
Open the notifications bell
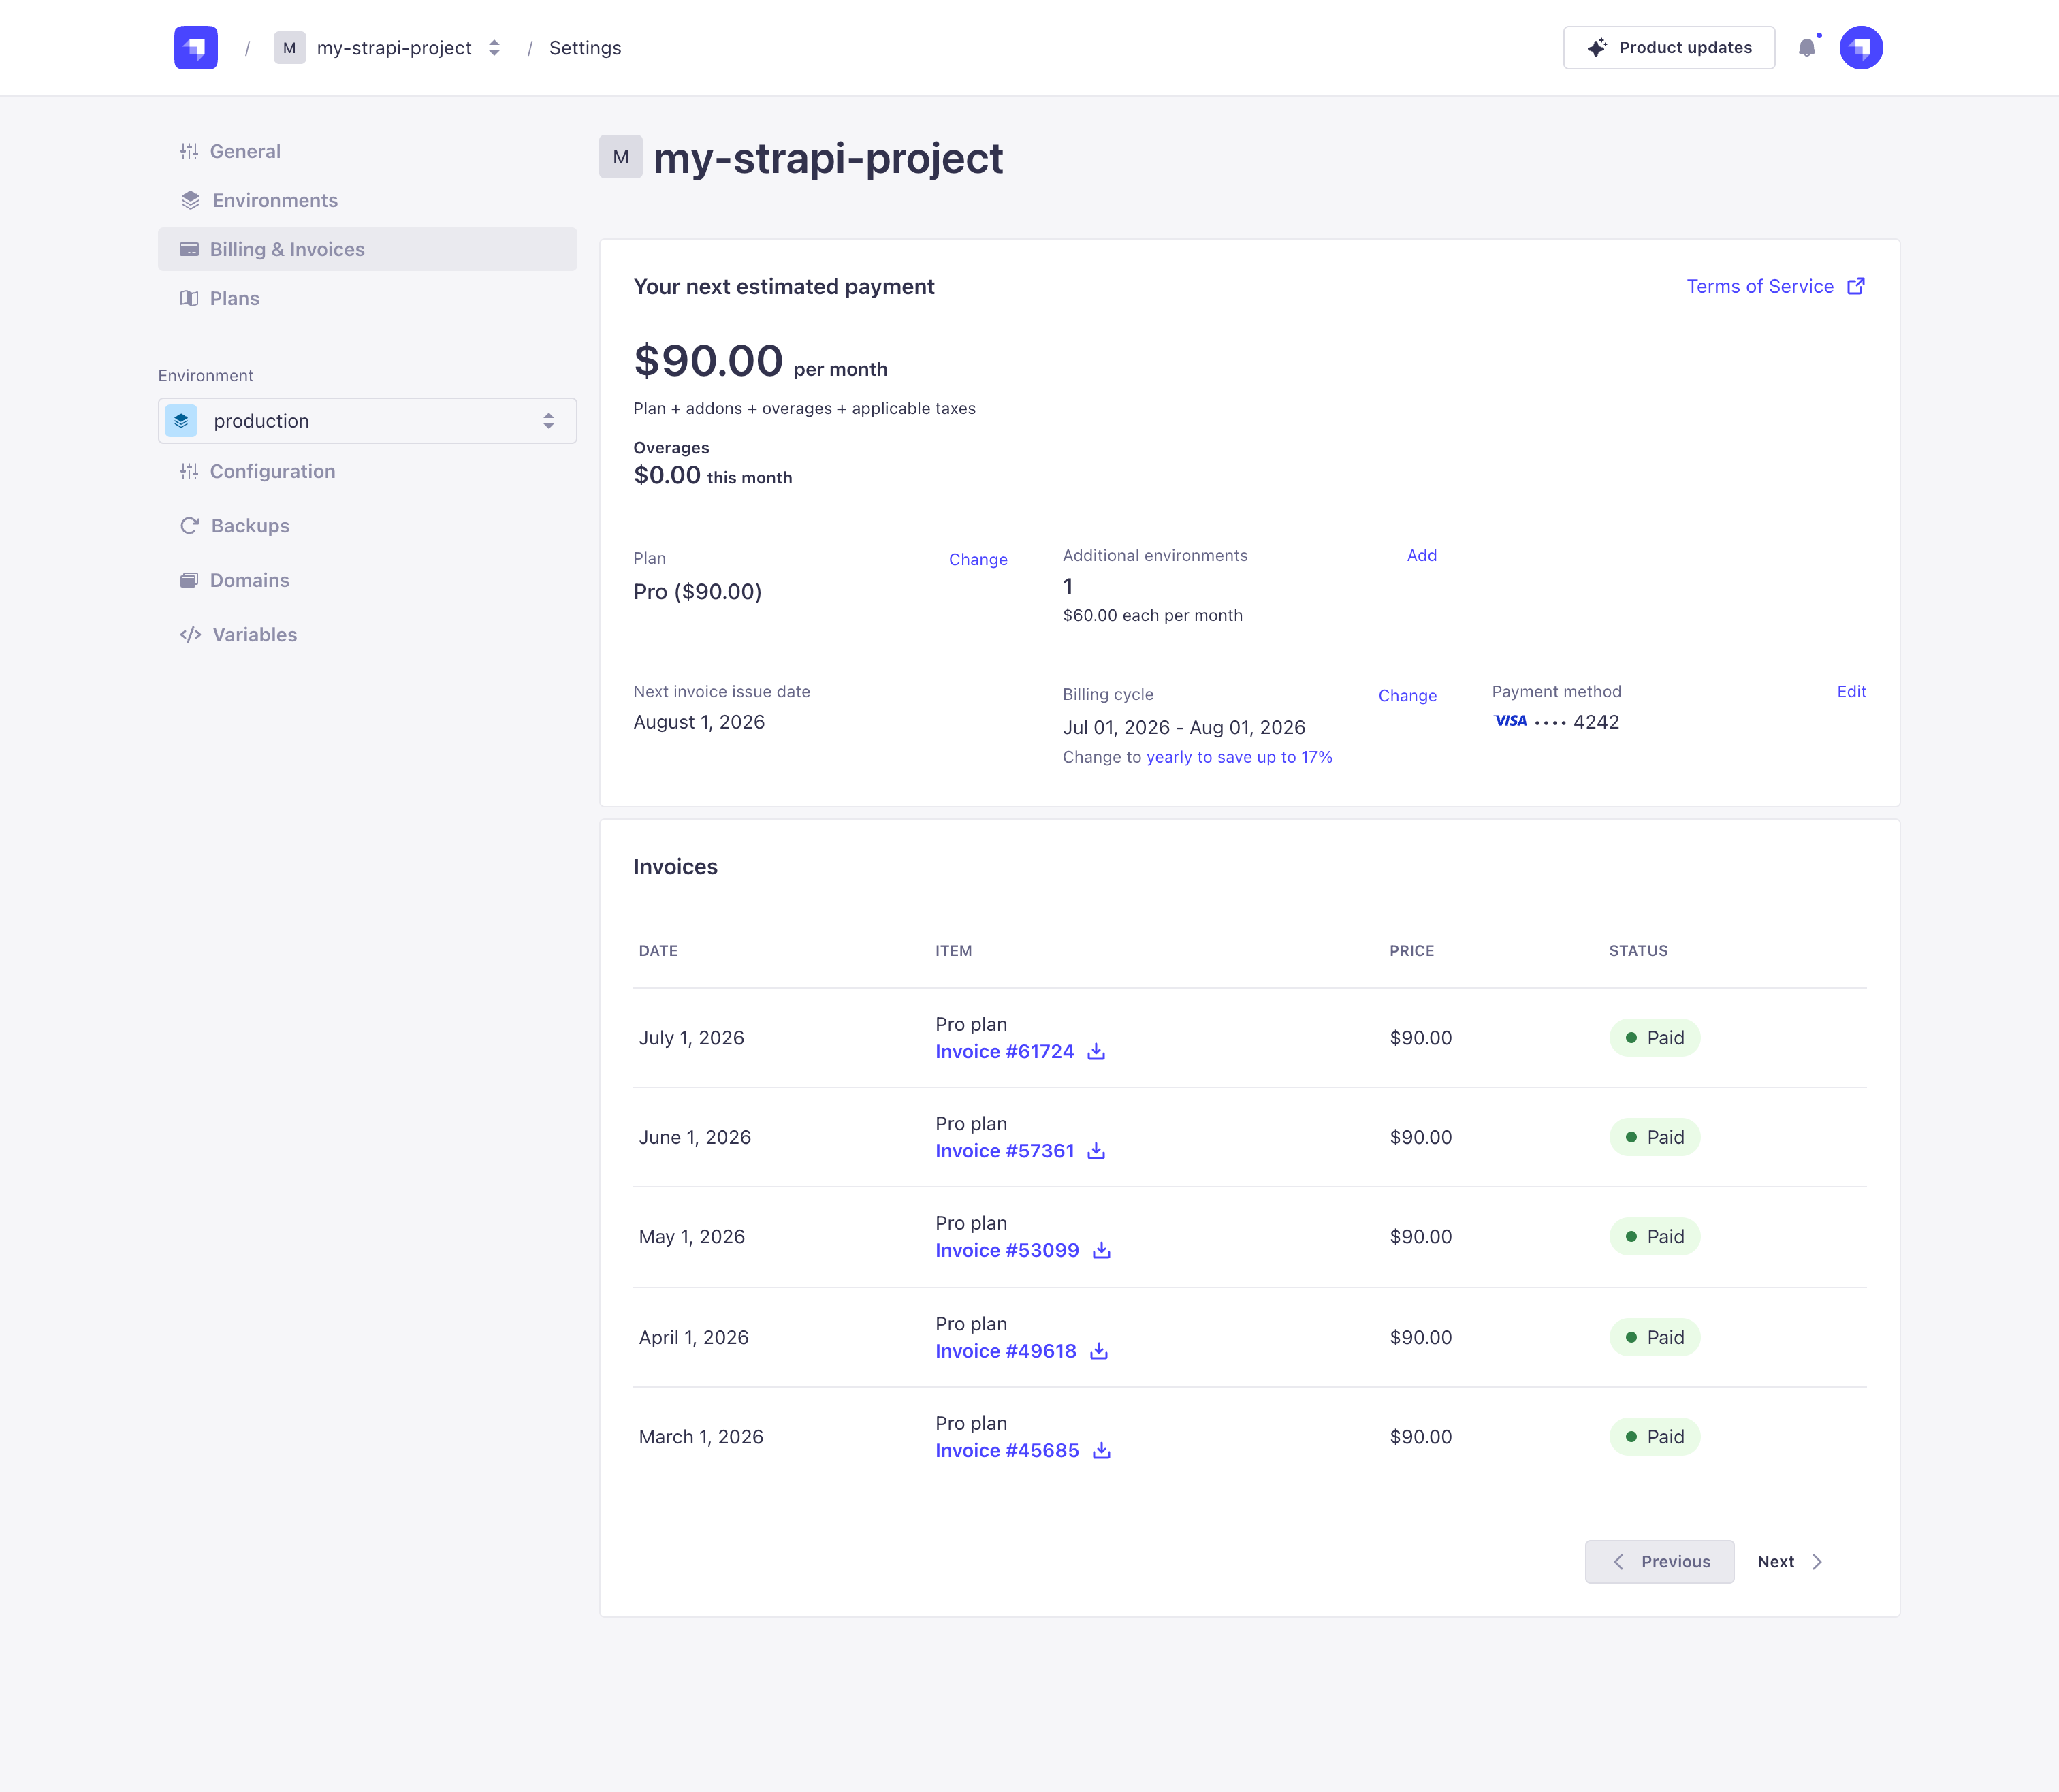point(1807,48)
